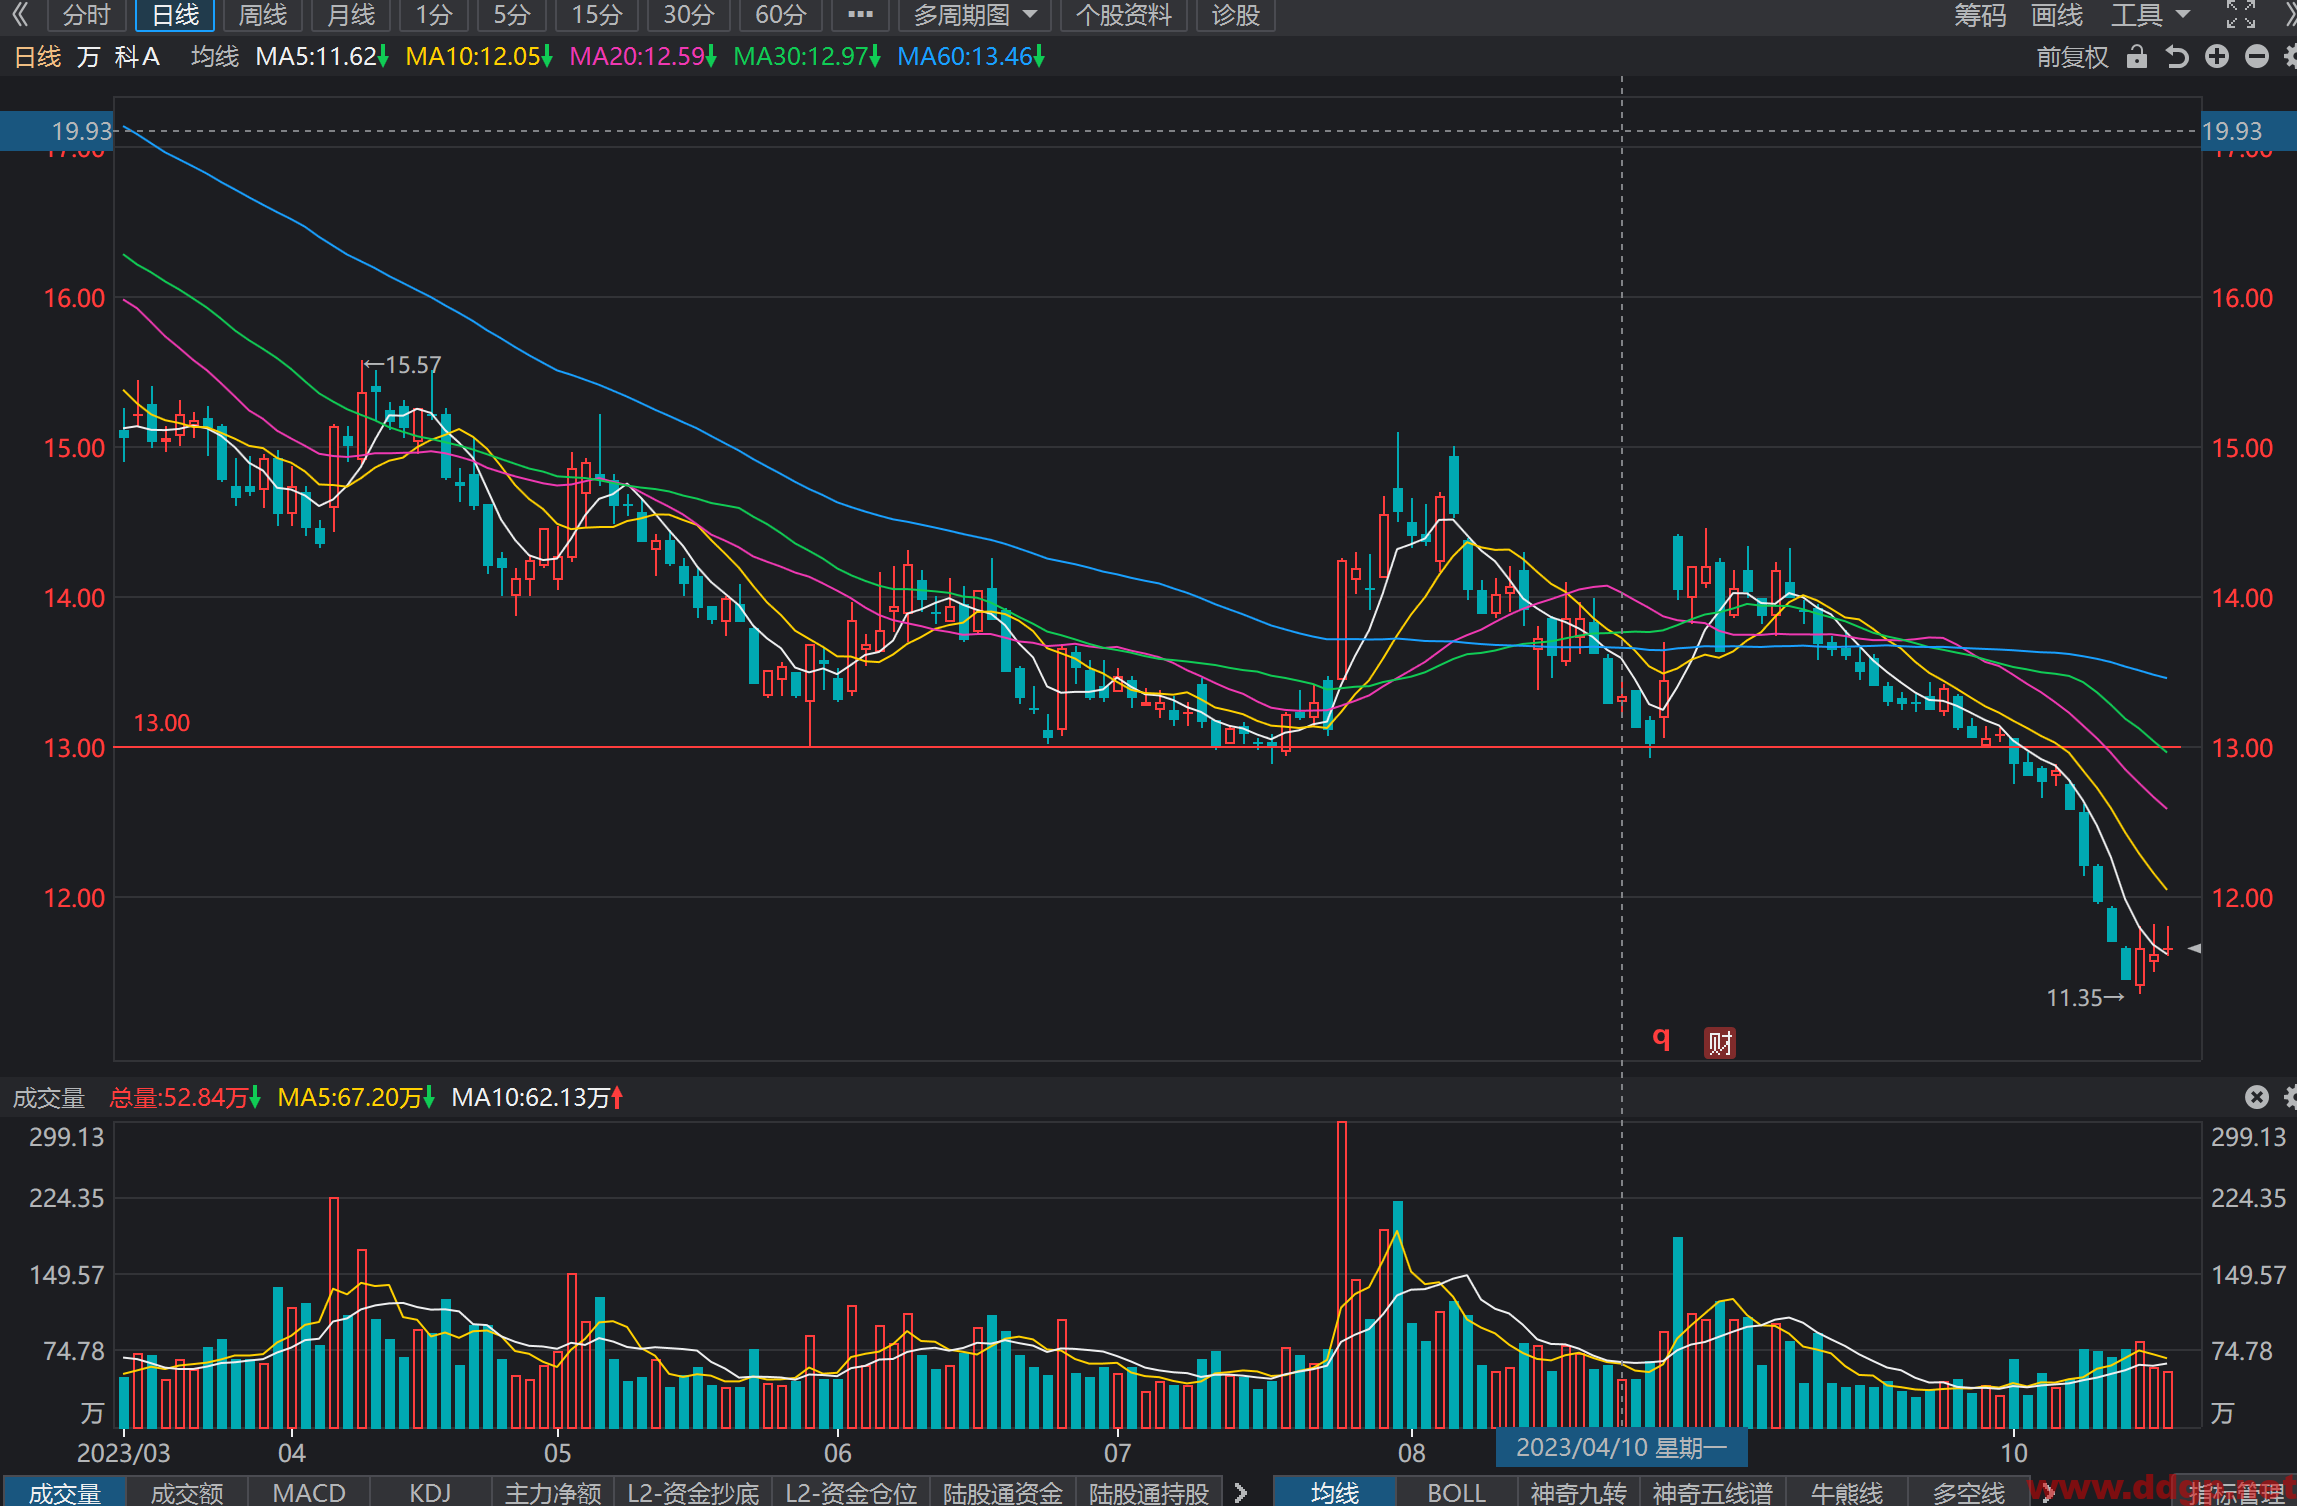Zoom in using the plus circle icon
Image resolution: width=2297 pixels, height=1506 pixels.
(x=2216, y=57)
